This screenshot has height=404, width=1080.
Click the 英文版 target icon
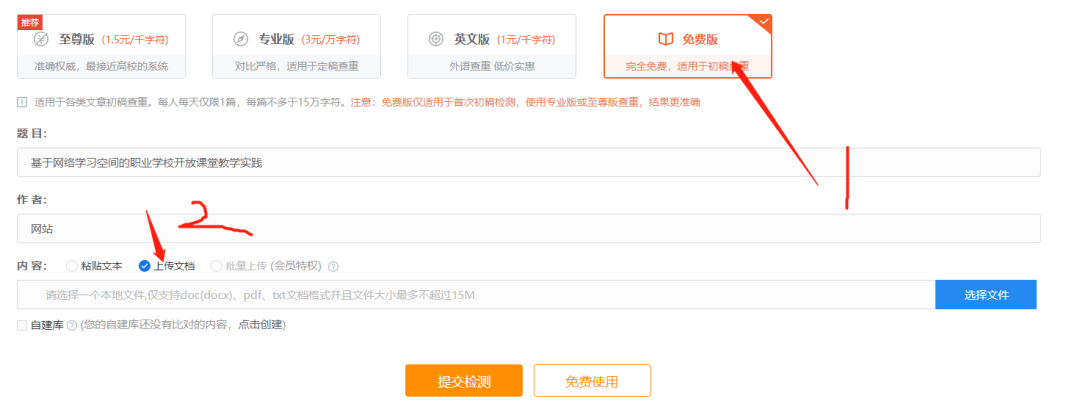[x=436, y=39]
